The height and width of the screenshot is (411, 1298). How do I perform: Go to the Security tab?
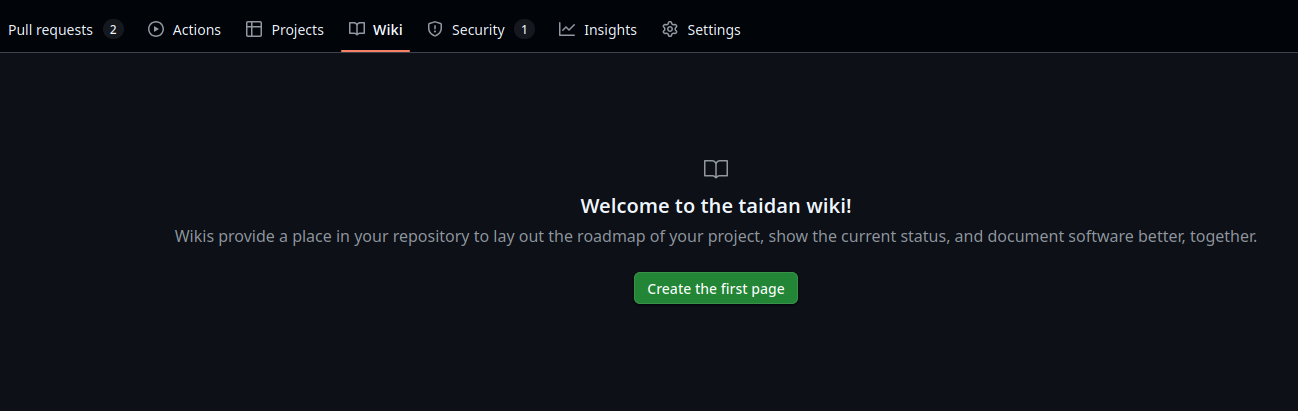tap(478, 30)
